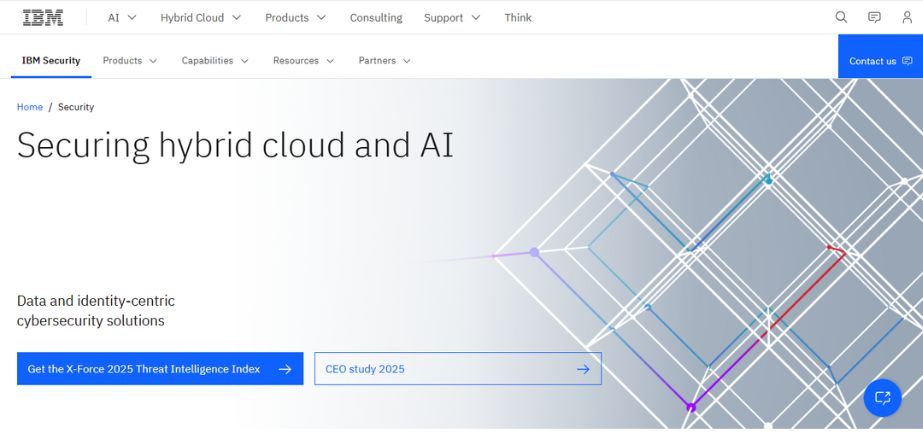
Task: Click the IBM logo
Action: tap(42, 17)
